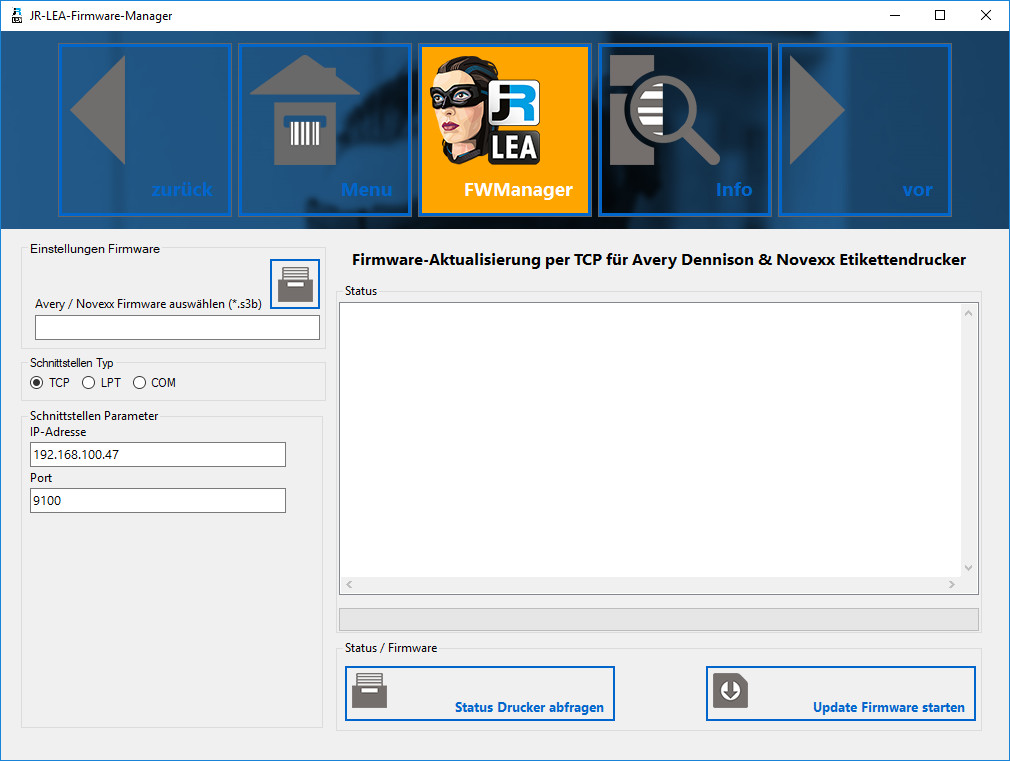The image size is (1010, 761).
Task: Click the vor forward arrow tile
Action: [865, 129]
